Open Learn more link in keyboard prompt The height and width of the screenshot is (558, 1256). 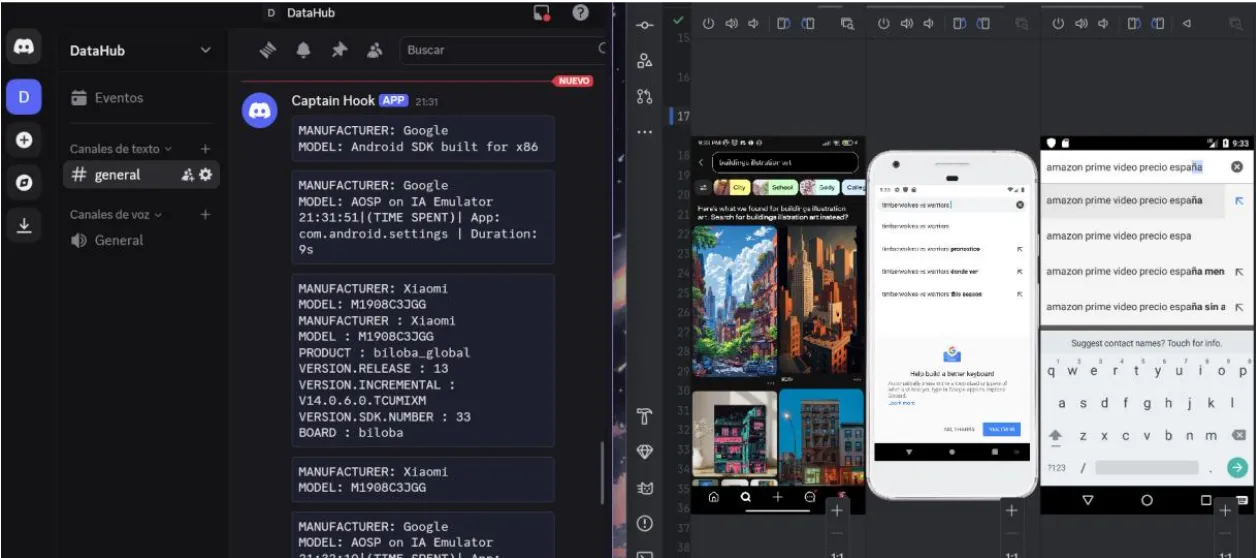pyautogui.click(x=901, y=403)
